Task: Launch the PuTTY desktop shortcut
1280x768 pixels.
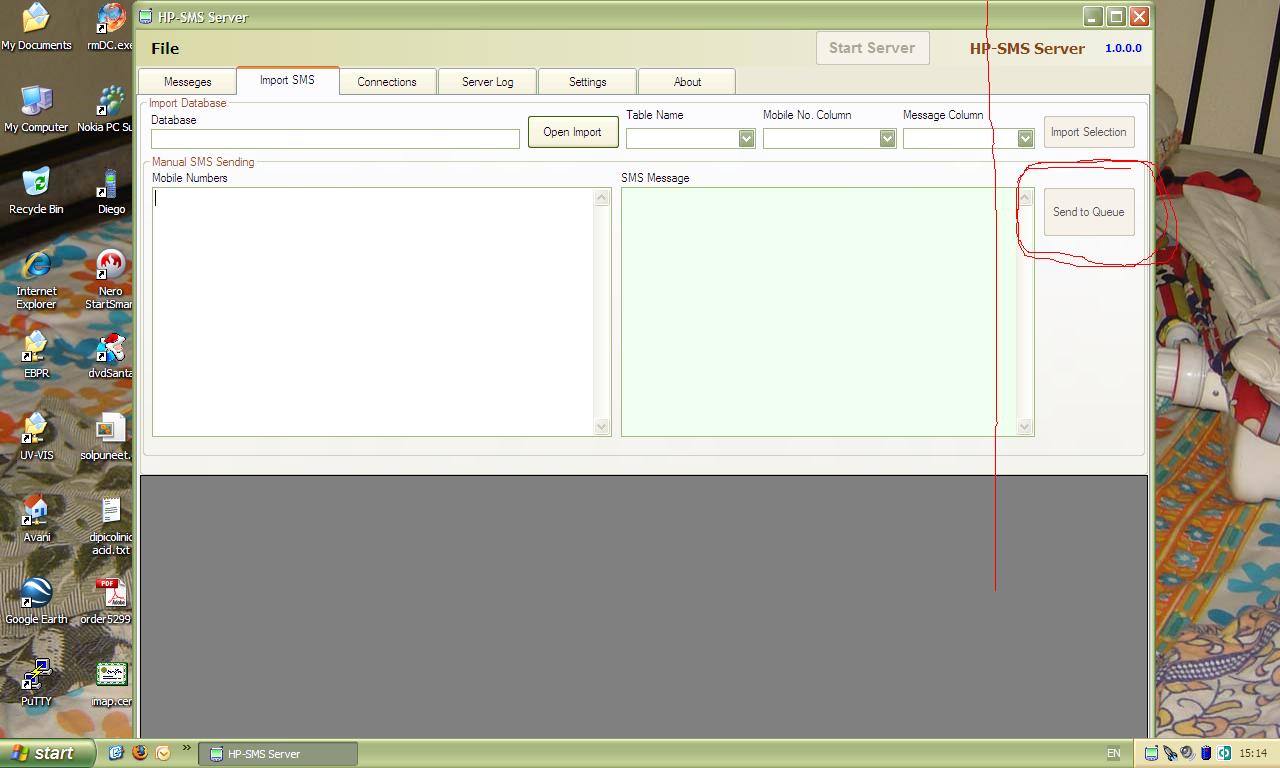Action: tap(36, 676)
